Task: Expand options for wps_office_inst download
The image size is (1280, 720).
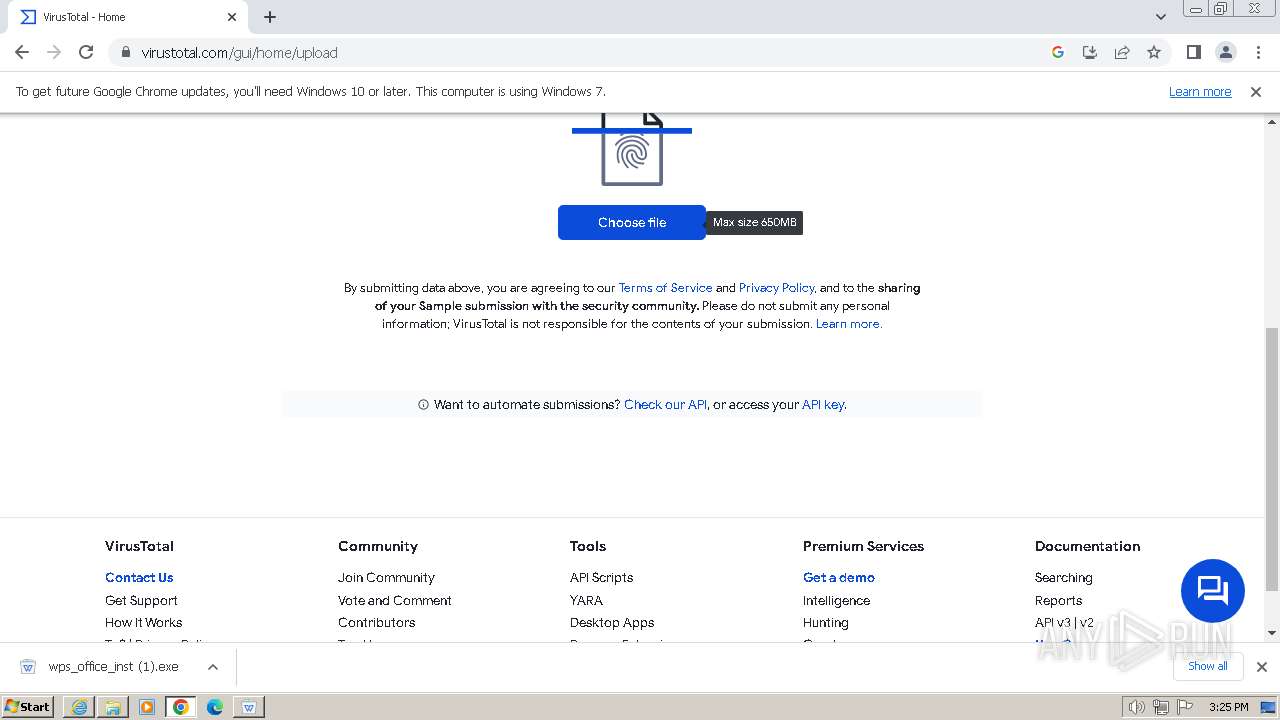Action: (x=212, y=667)
